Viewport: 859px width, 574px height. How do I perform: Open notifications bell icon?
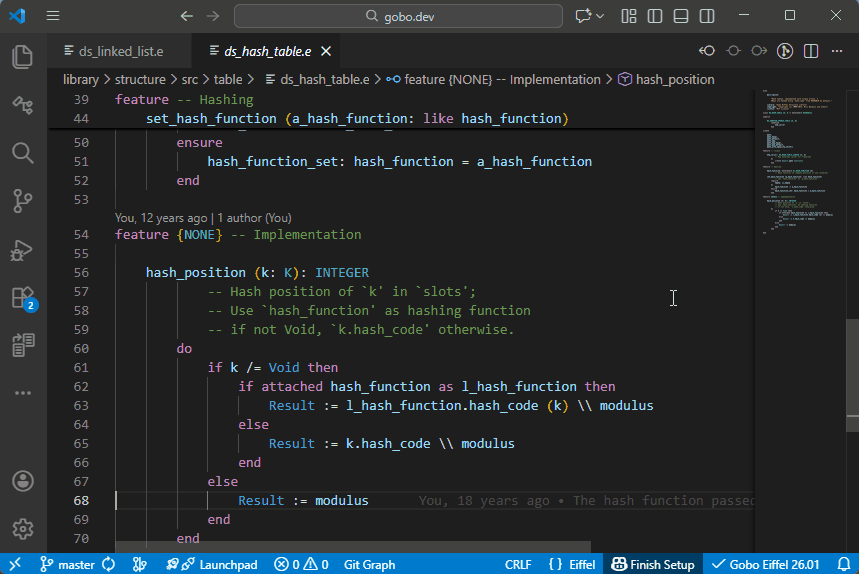[x=844, y=564]
